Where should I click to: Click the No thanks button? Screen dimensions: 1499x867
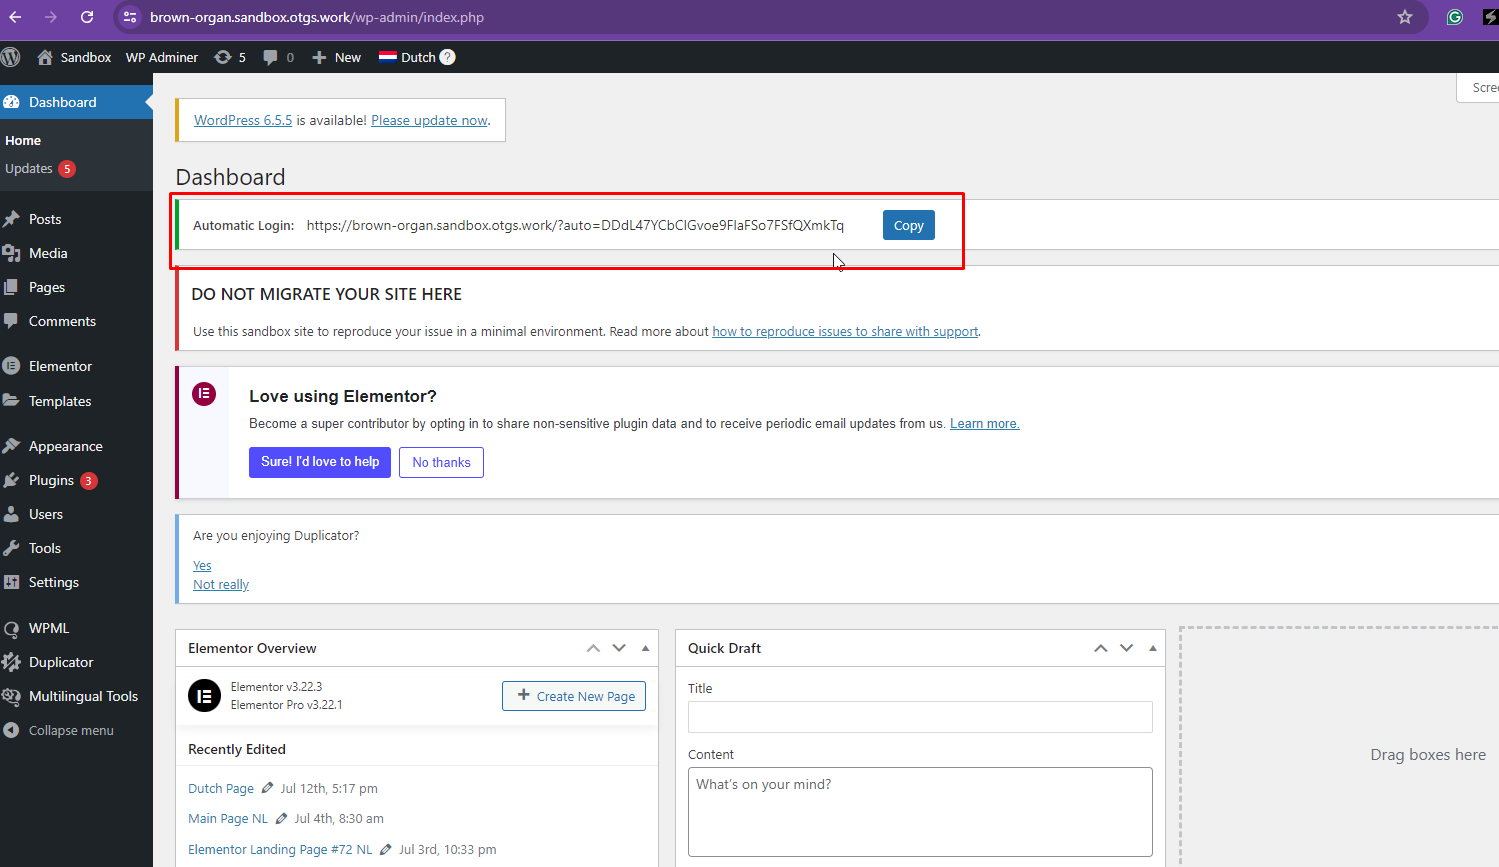coord(441,462)
